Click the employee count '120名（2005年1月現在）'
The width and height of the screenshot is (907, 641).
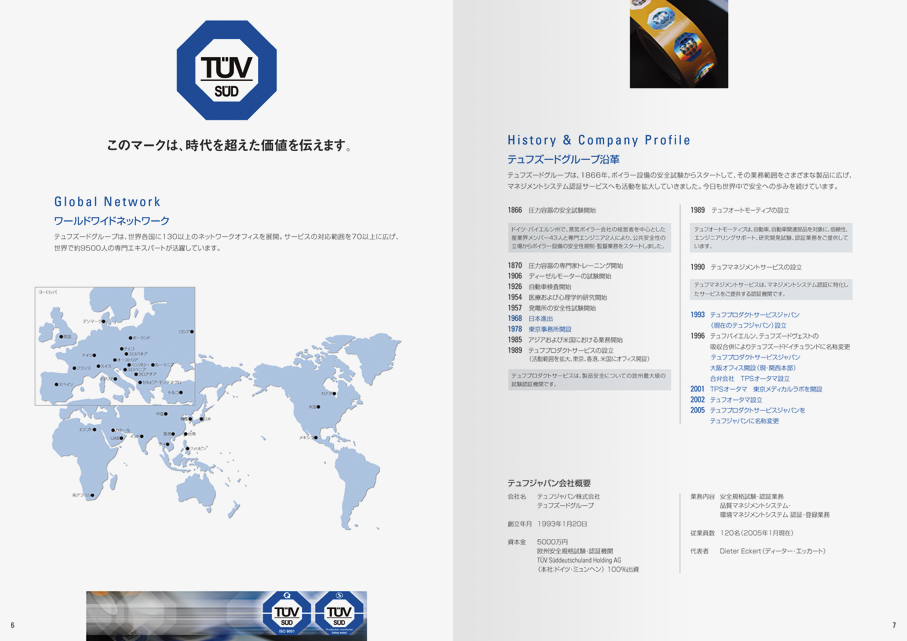point(757,533)
